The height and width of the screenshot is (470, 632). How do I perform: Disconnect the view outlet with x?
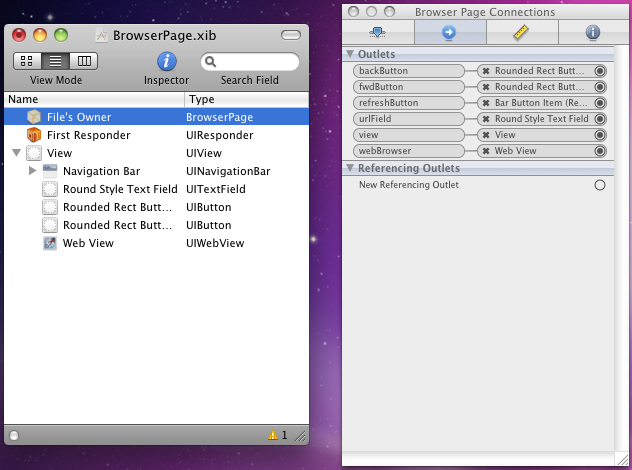click(486, 135)
